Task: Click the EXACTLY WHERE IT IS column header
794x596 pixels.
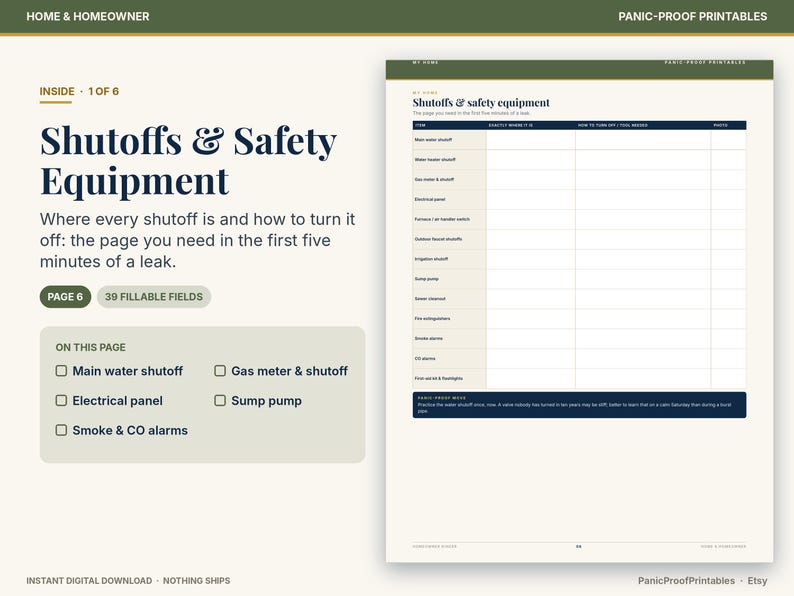Action: 510,125
